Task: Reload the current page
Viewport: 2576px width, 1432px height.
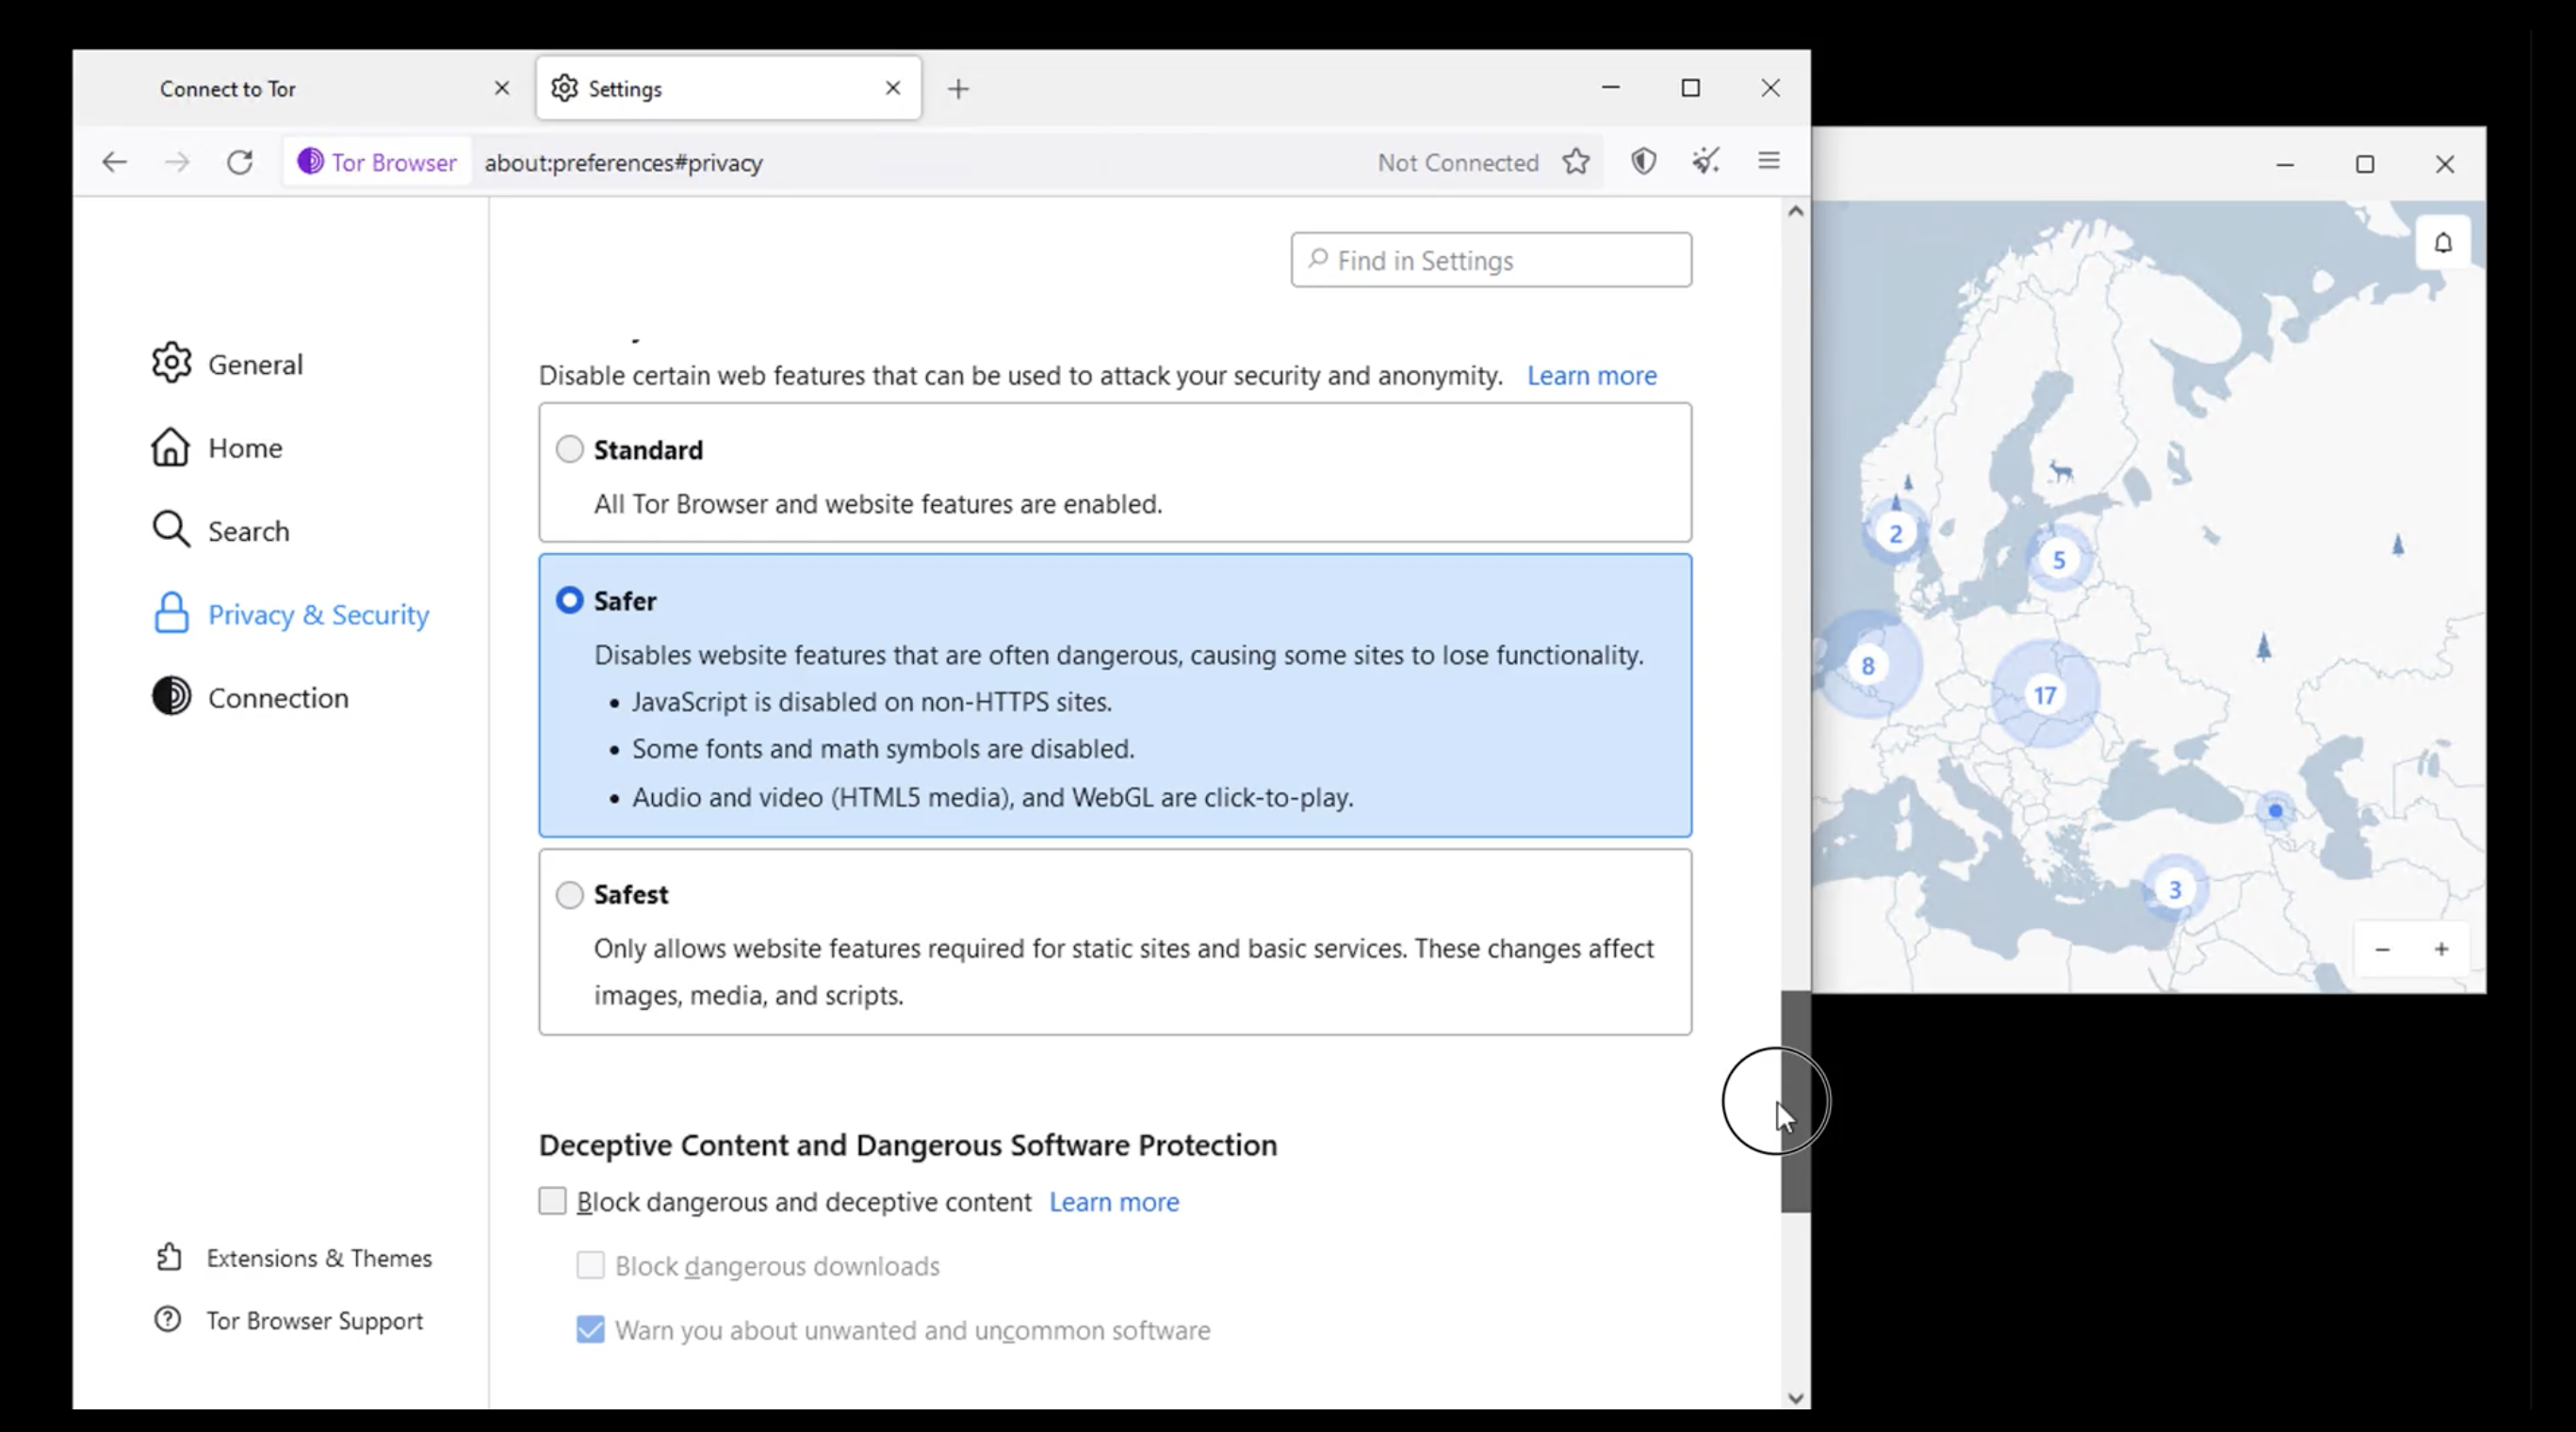Action: coord(240,161)
